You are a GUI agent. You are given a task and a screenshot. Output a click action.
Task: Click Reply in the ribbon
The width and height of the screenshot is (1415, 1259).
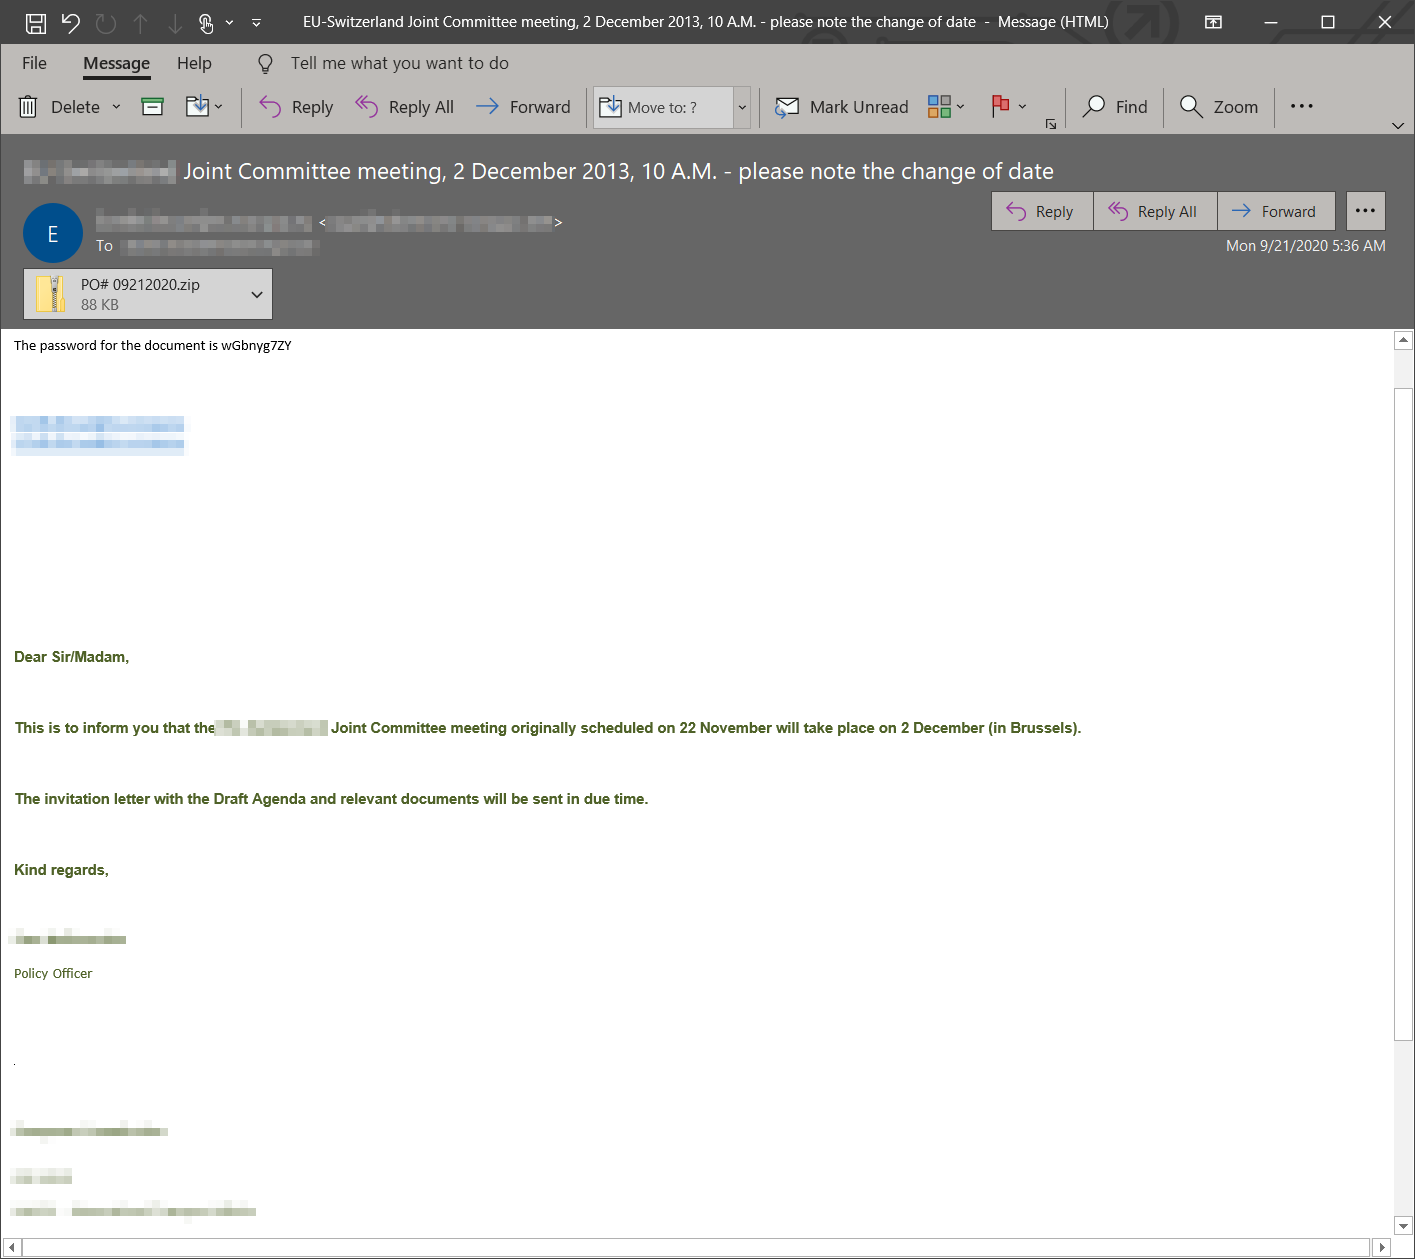(x=296, y=107)
